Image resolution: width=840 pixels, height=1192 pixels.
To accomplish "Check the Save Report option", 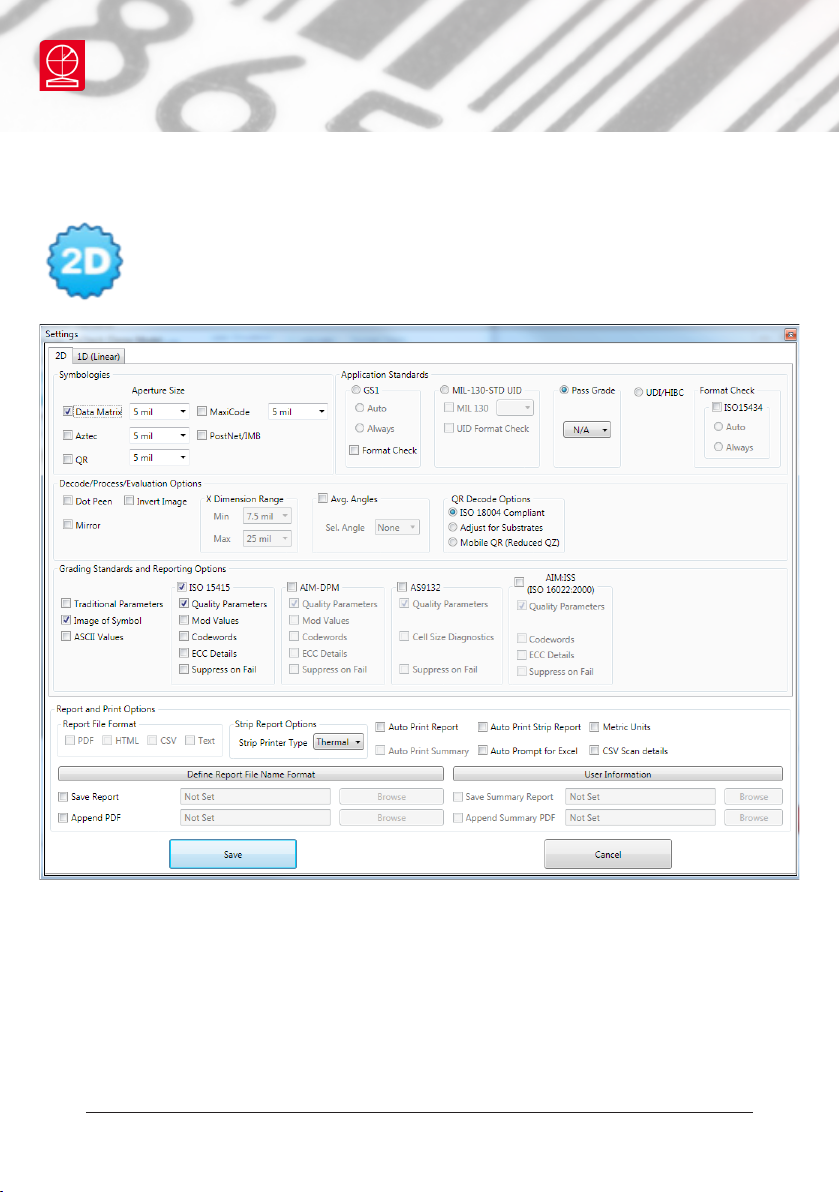I will (x=65, y=797).
